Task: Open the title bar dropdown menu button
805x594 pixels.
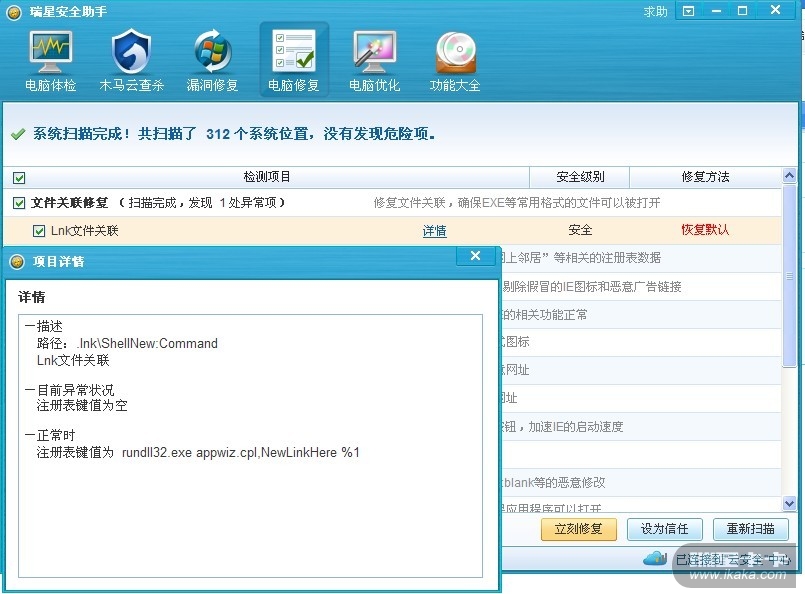Action: [688, 11]
